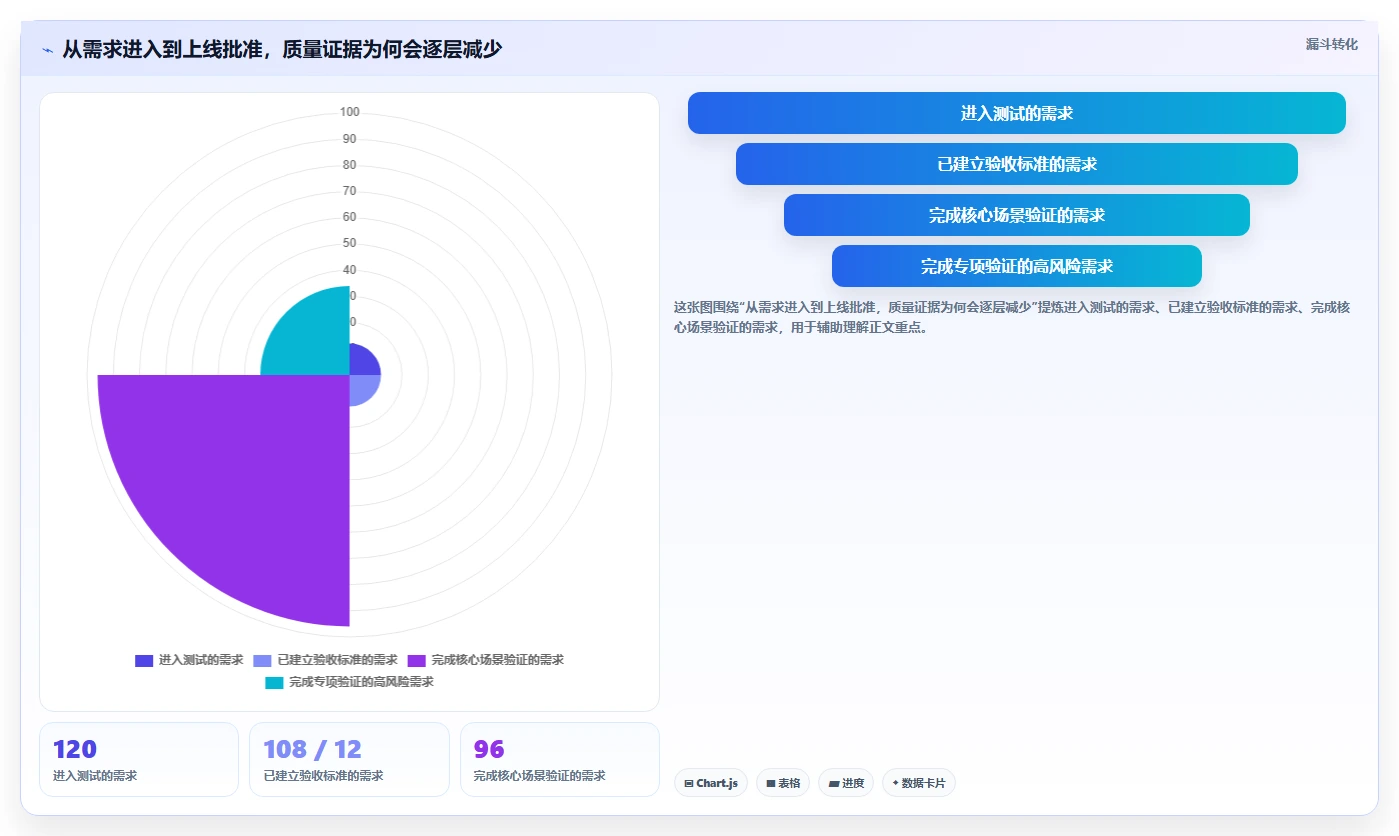
Task: Click the sparkle icon in 数据卡片 tag
Action: click(896, 783)
